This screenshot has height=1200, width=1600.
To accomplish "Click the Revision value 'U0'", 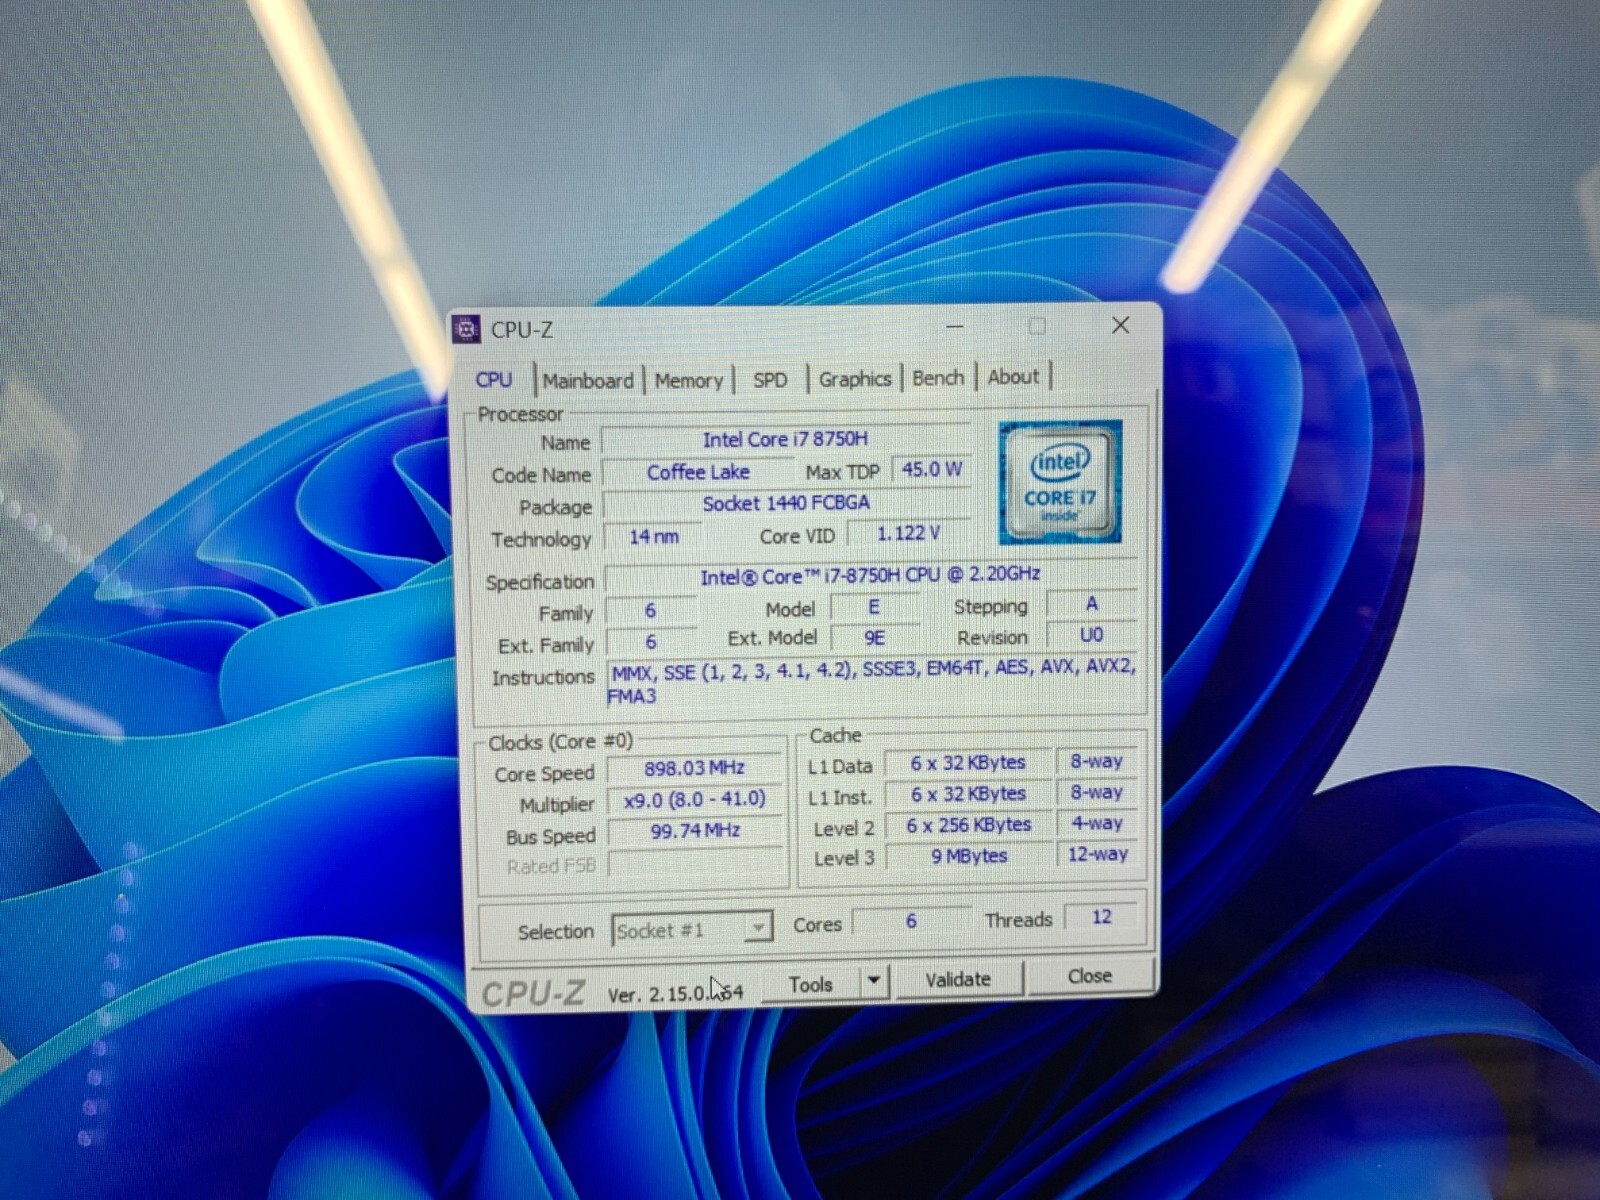I will [1091, 635].
